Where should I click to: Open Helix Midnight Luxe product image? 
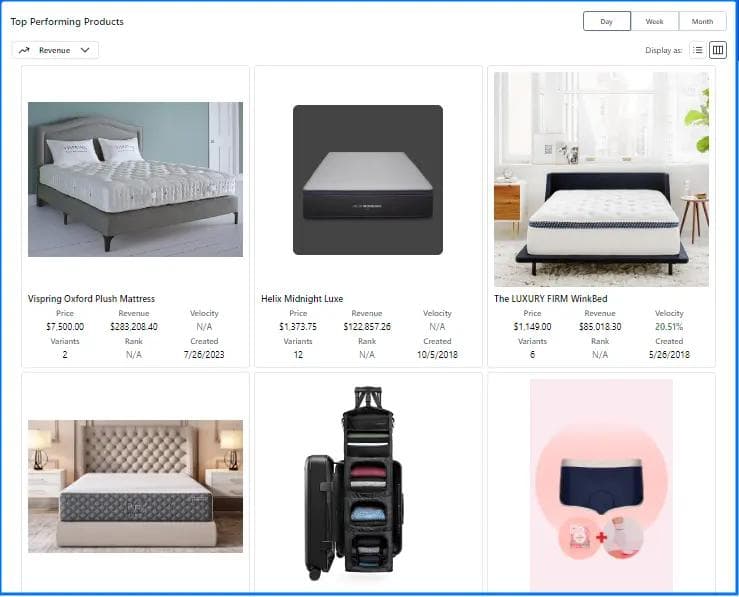coord(368,180)
